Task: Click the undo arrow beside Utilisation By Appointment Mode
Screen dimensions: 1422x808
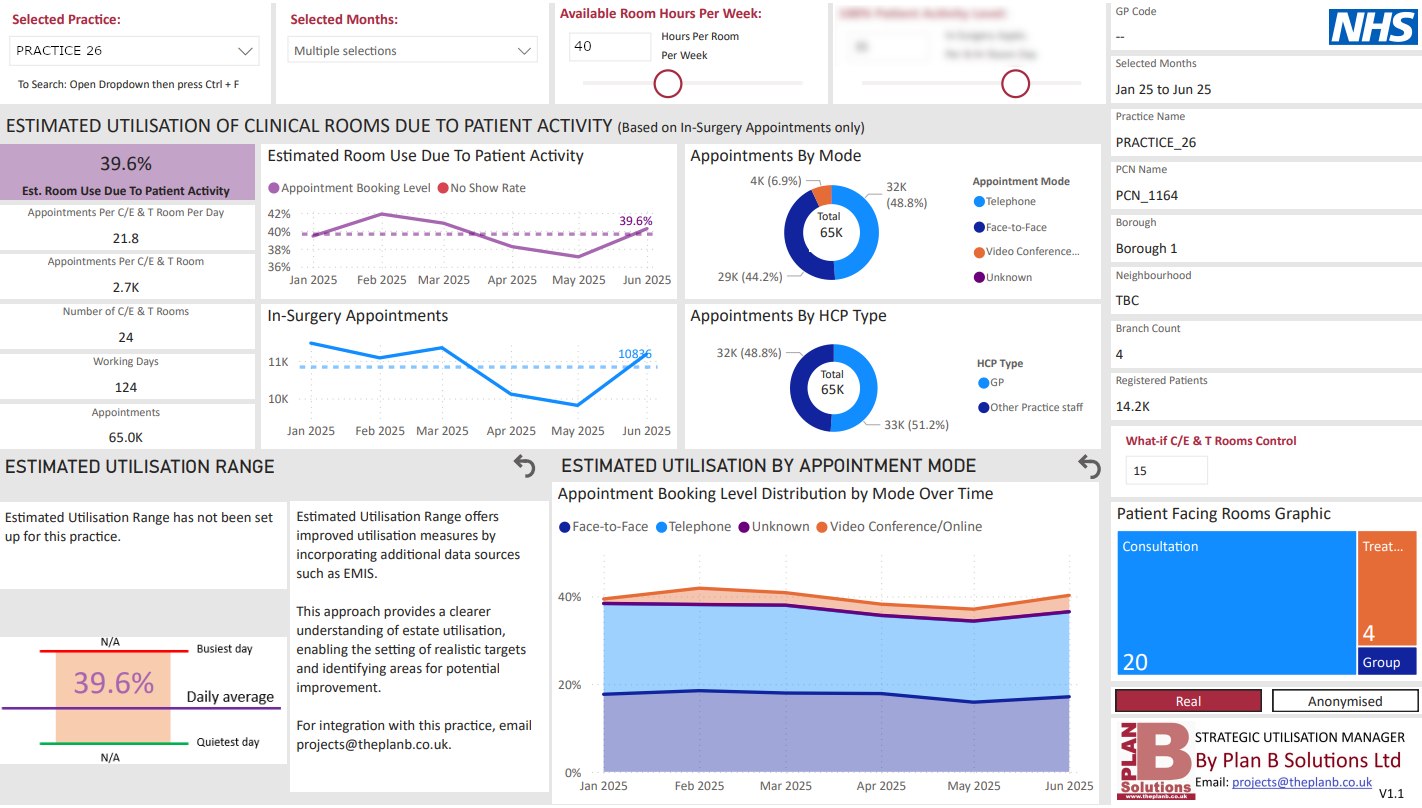Action: (x=1089, y=466)
